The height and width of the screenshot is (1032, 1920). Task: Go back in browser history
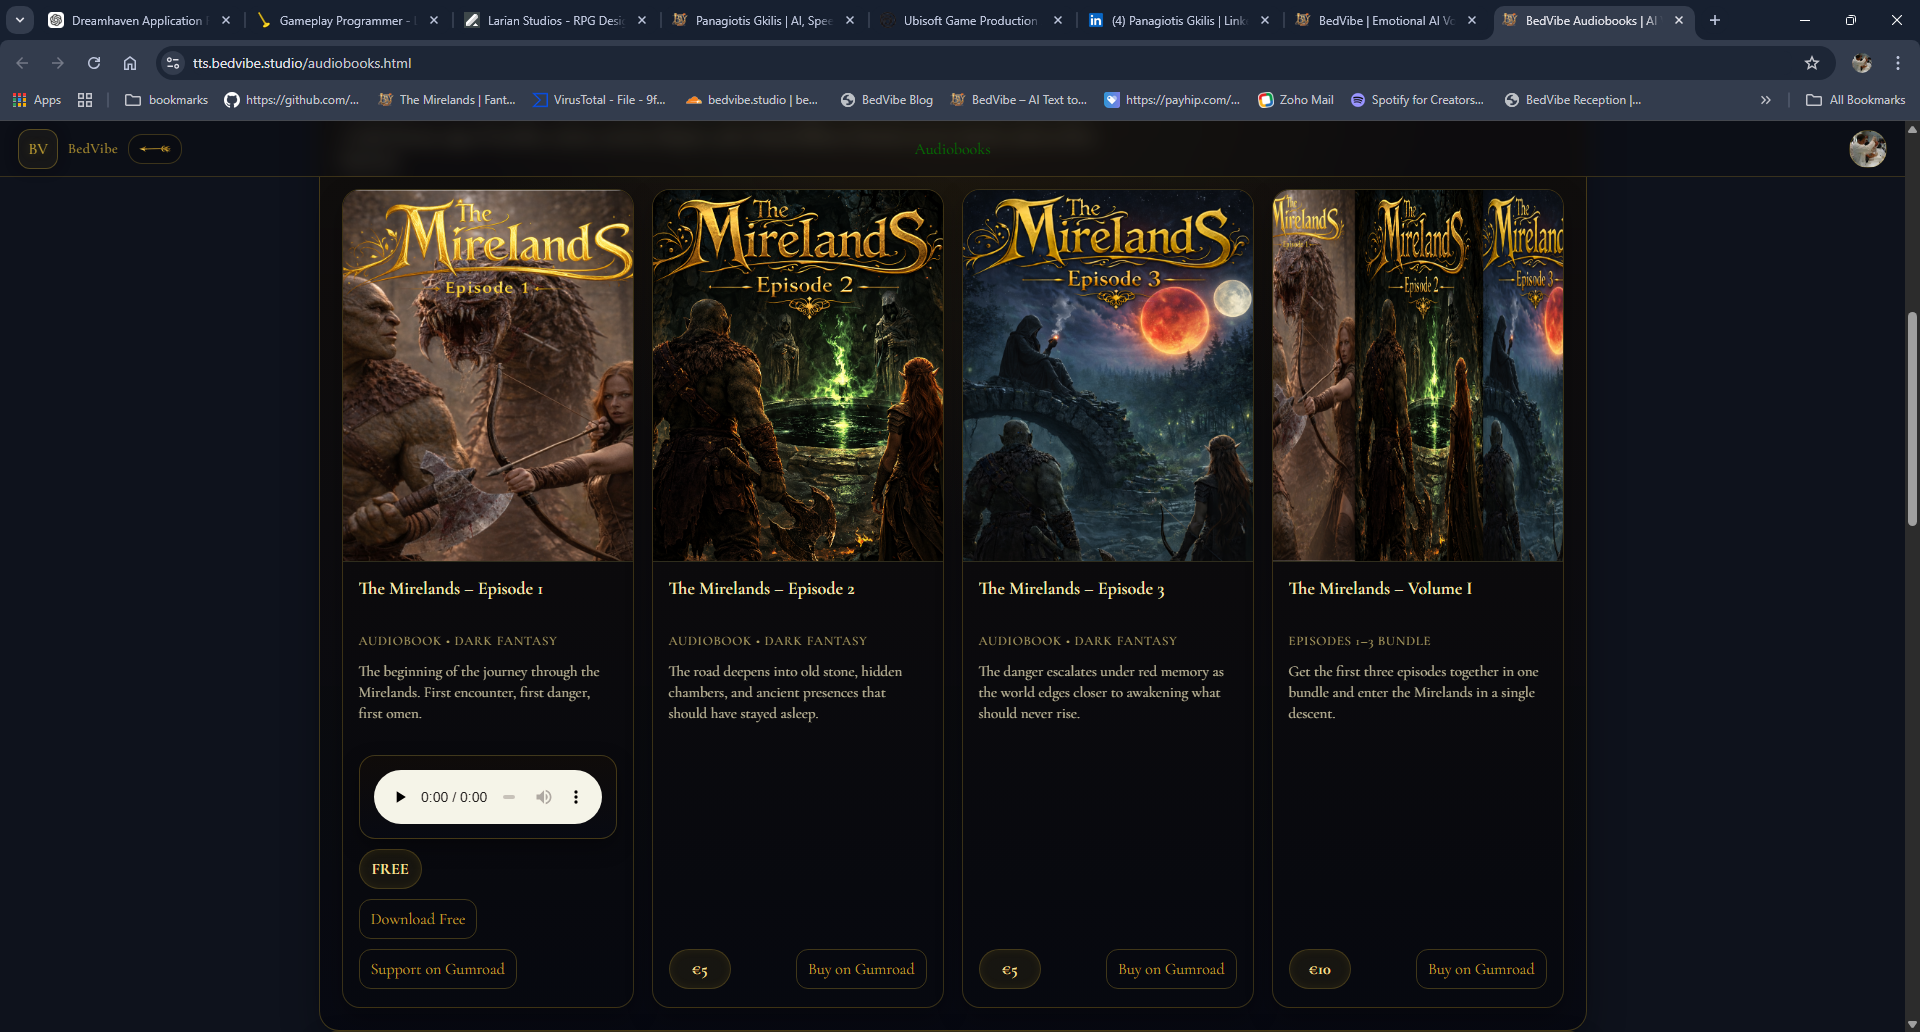coord(22,63)
